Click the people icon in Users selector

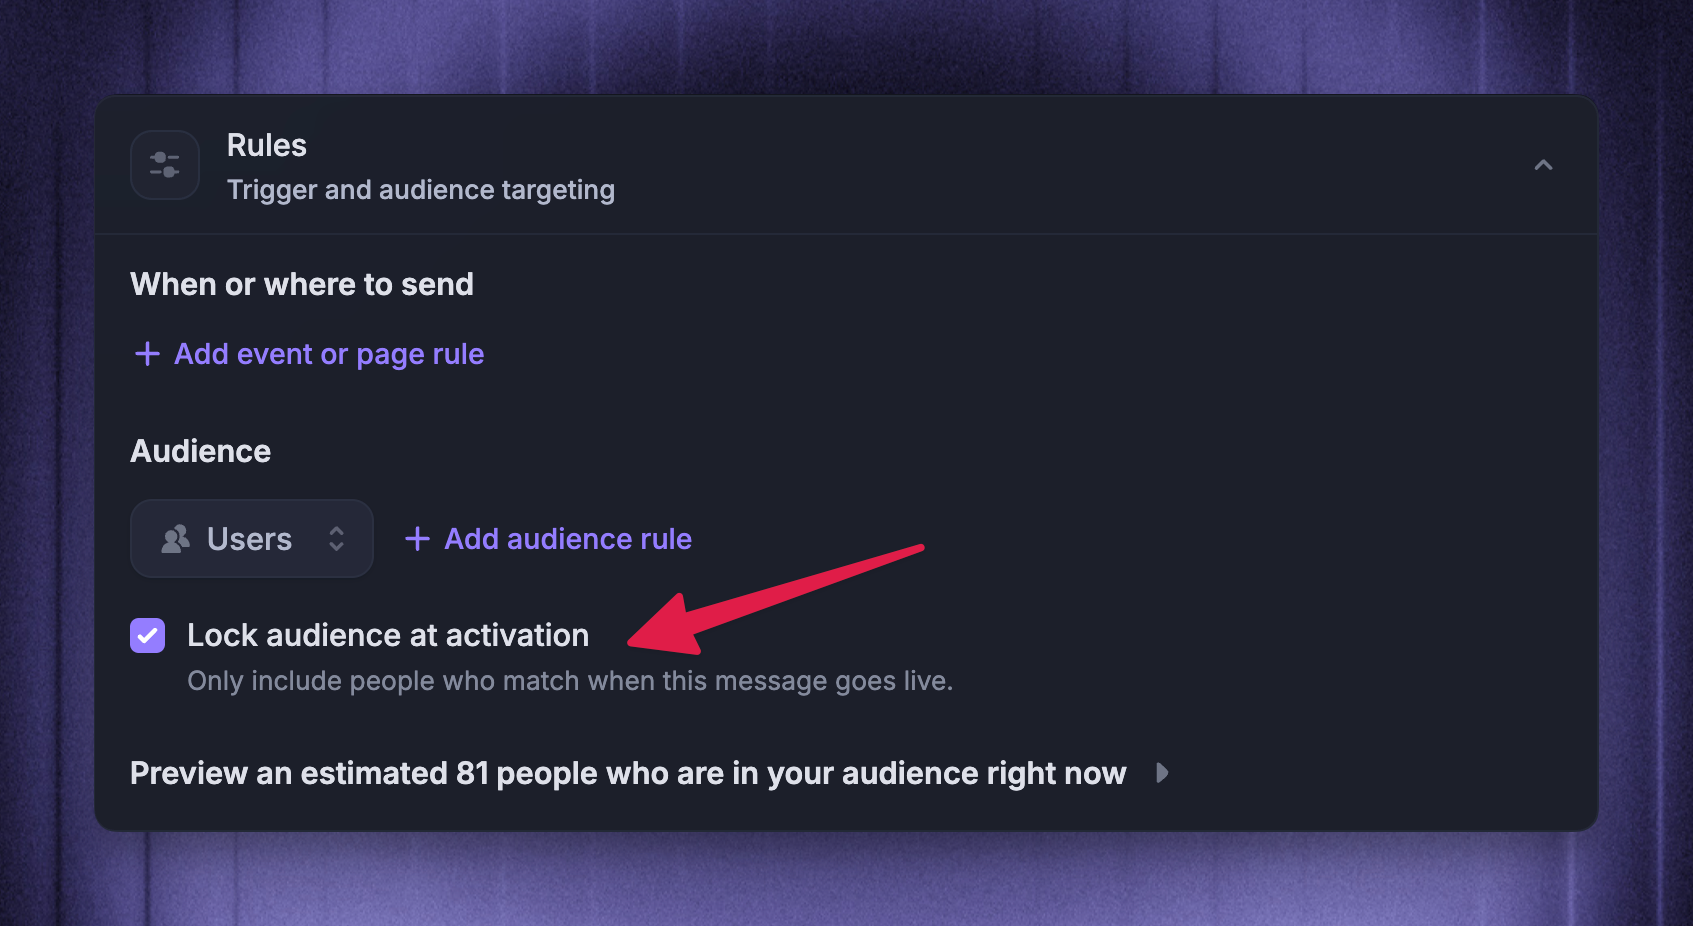click(x=176, y=539)
